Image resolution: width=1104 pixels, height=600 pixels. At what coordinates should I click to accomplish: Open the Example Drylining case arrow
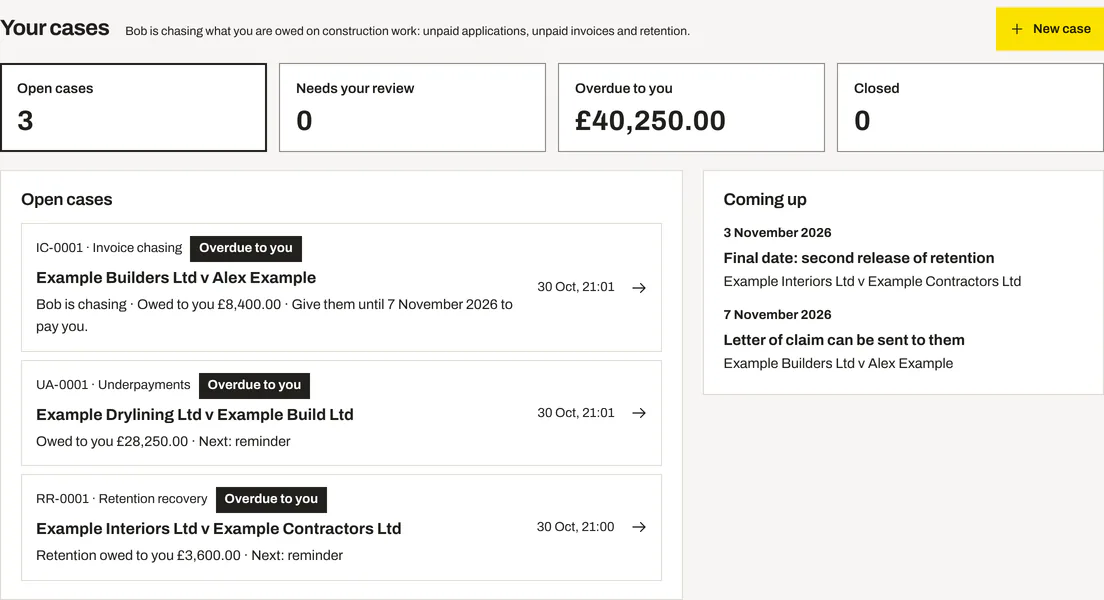click(x=639, y=413)
